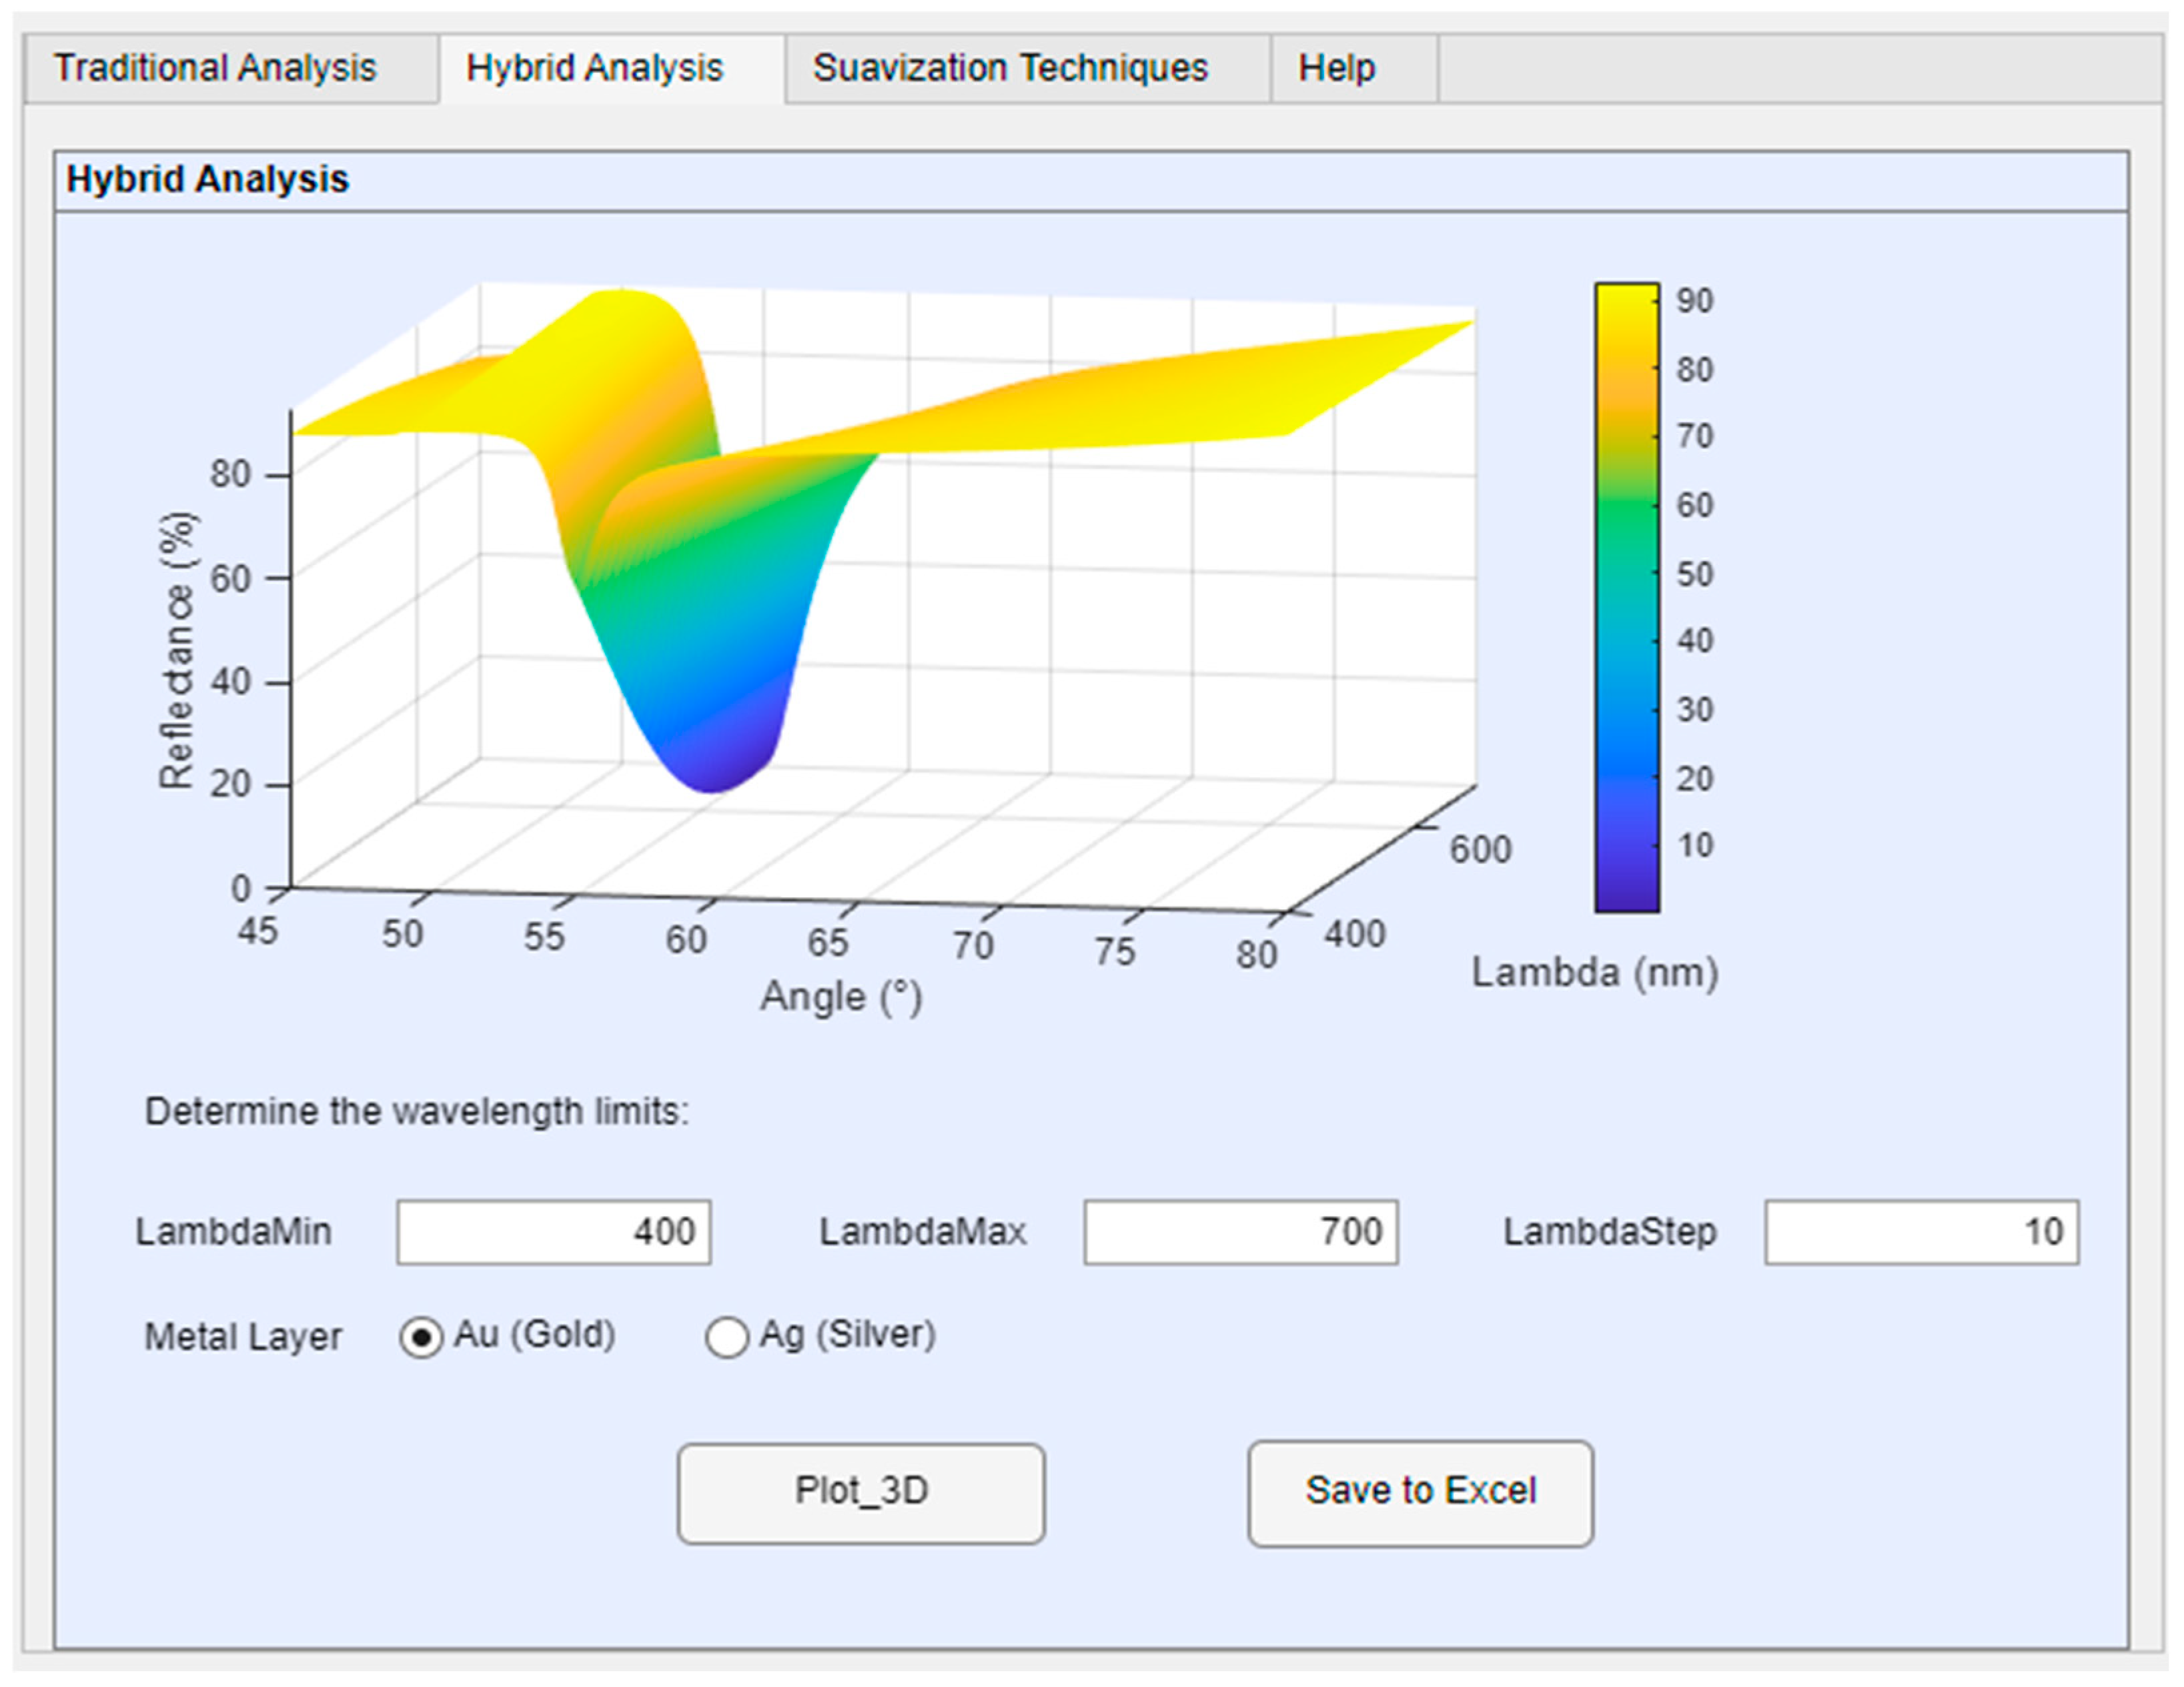The height and width of the screenshot is (1687, 2184).
Task: Focus the LambdaMax value box
Action: 1240,1232
